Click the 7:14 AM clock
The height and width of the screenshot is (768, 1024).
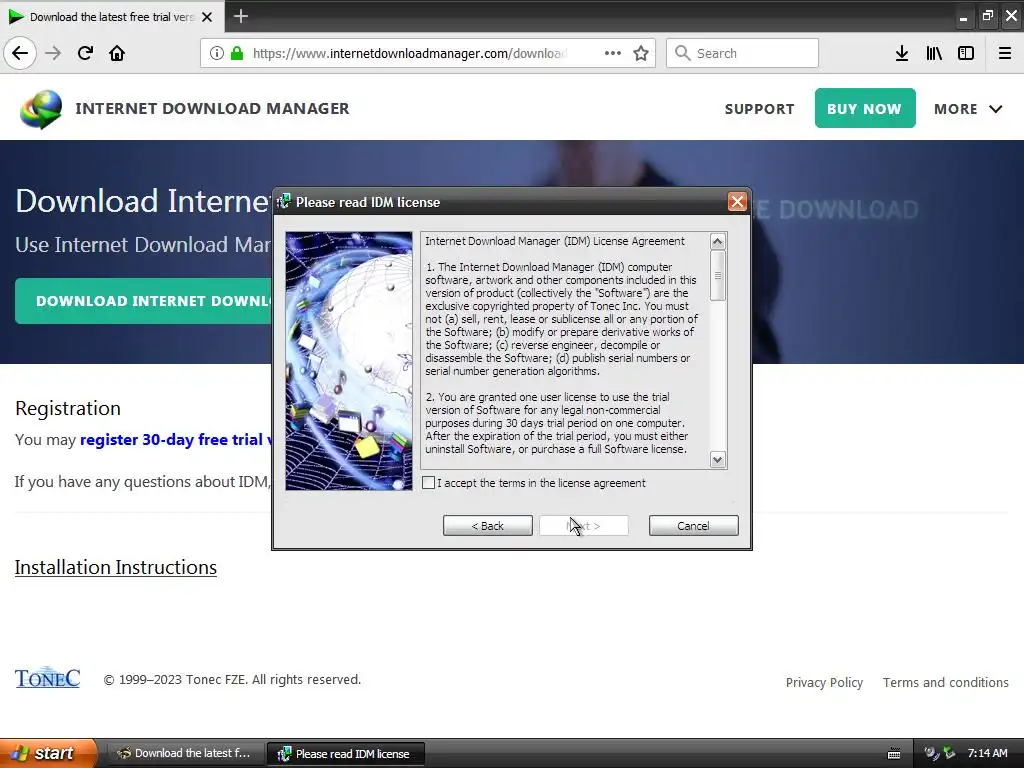[987, 754]
